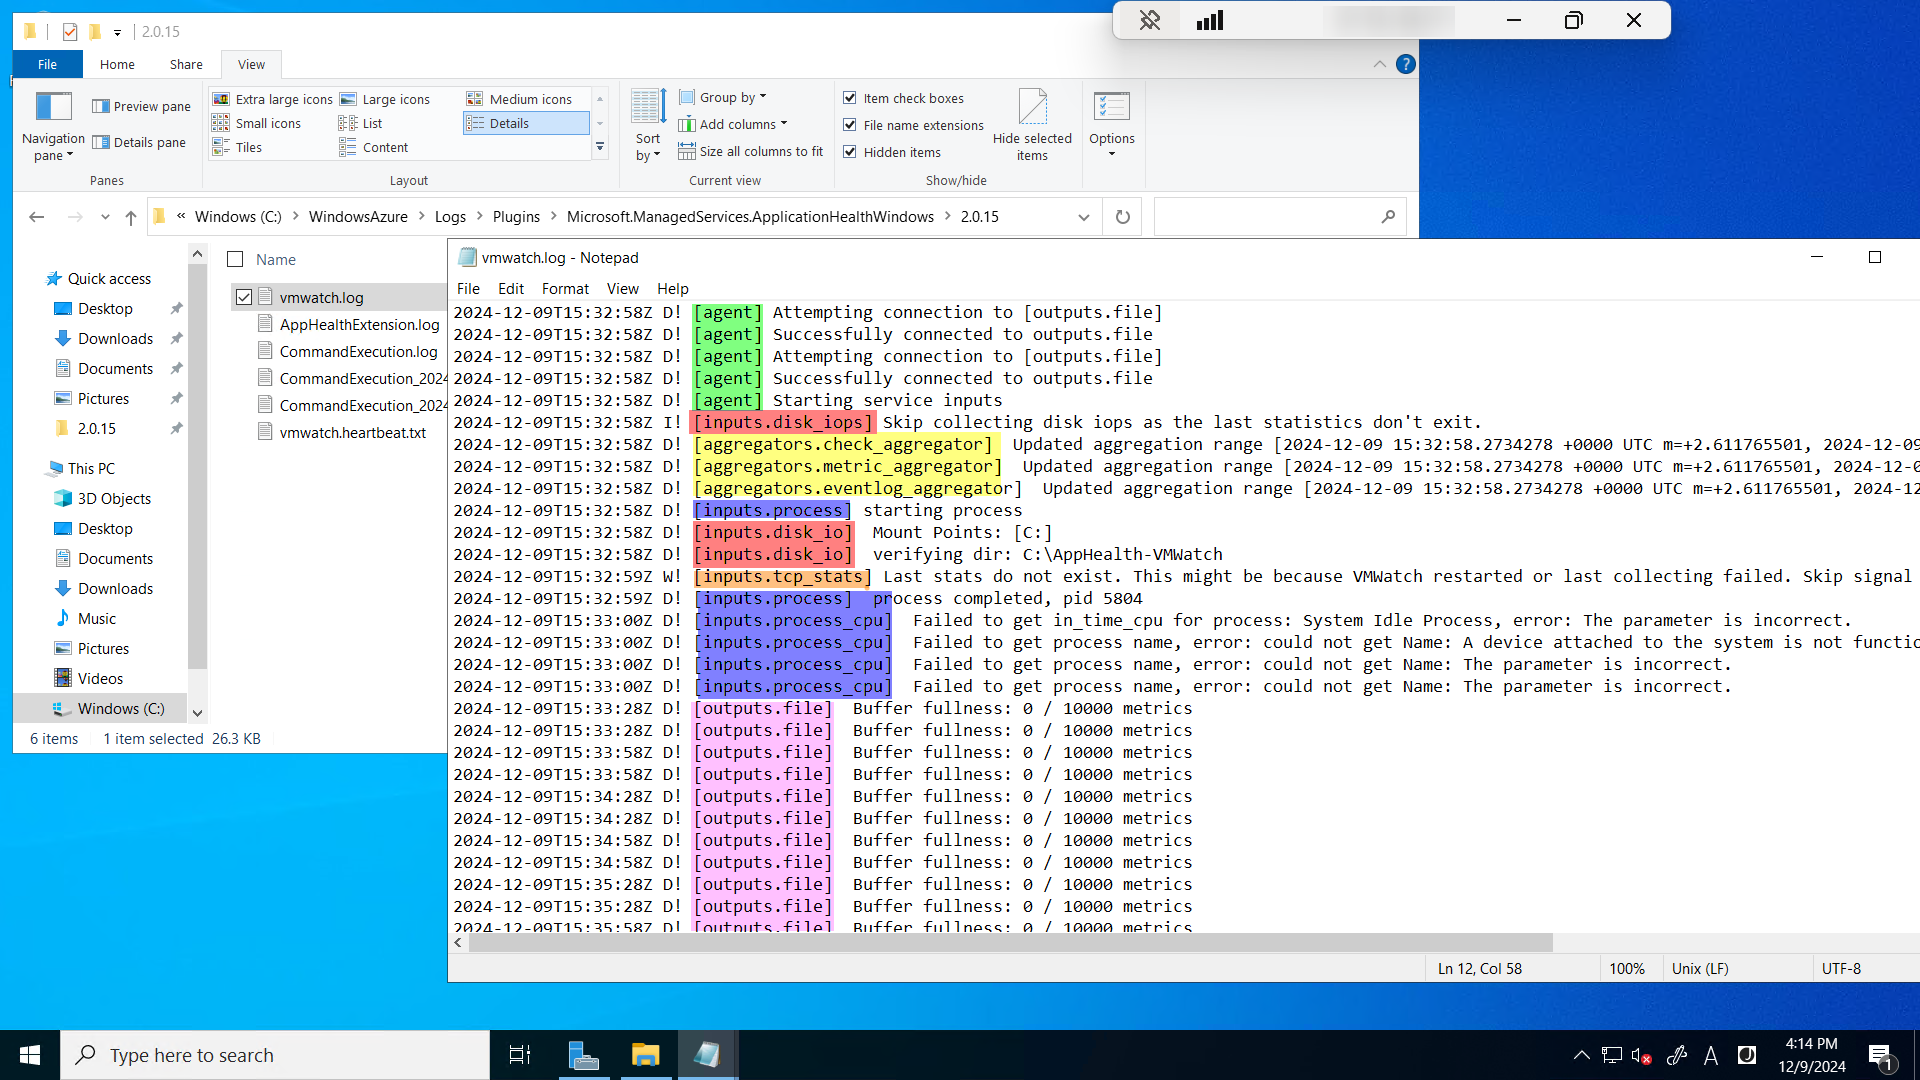Choose the List layout option
This screenshot has height=1080, width=1920.
[x=361, y=123]
